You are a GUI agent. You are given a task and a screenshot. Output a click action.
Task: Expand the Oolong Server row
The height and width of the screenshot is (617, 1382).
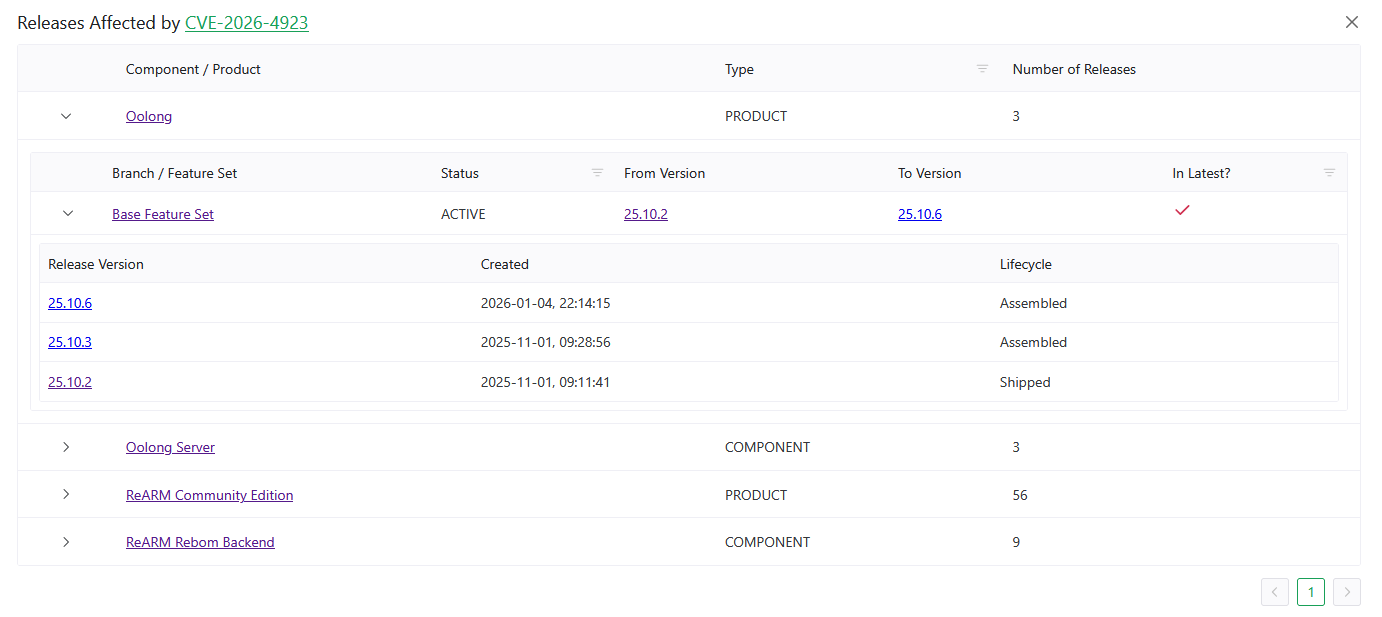point(67,447)
